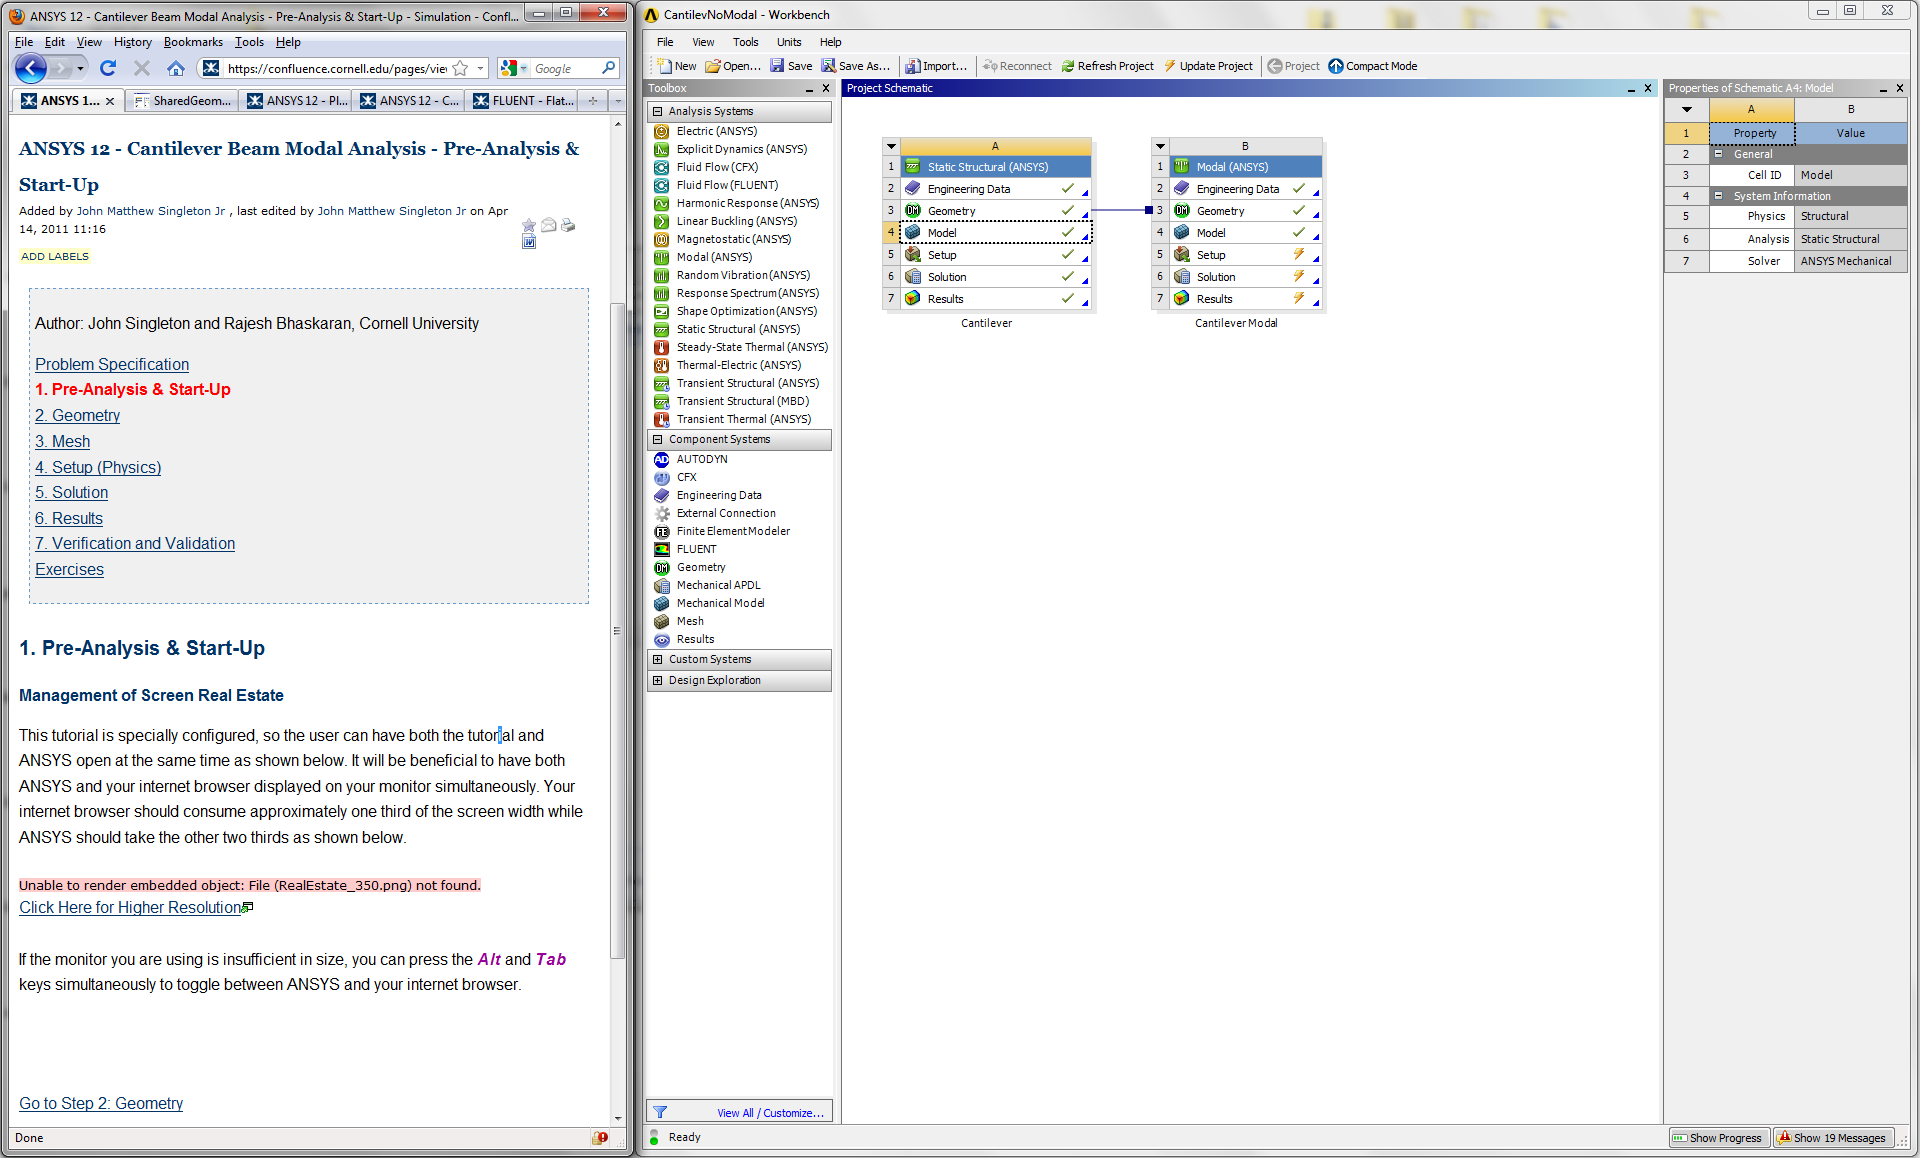Click Import… in the Workbench toolbar
Screen dimensions: 1920x1158
(936, 66)
